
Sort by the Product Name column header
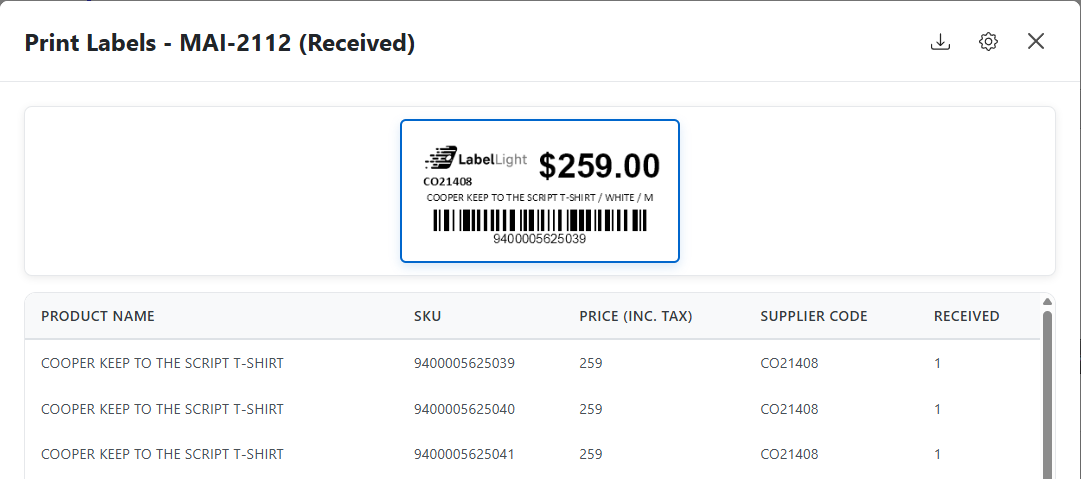[98, 316]
